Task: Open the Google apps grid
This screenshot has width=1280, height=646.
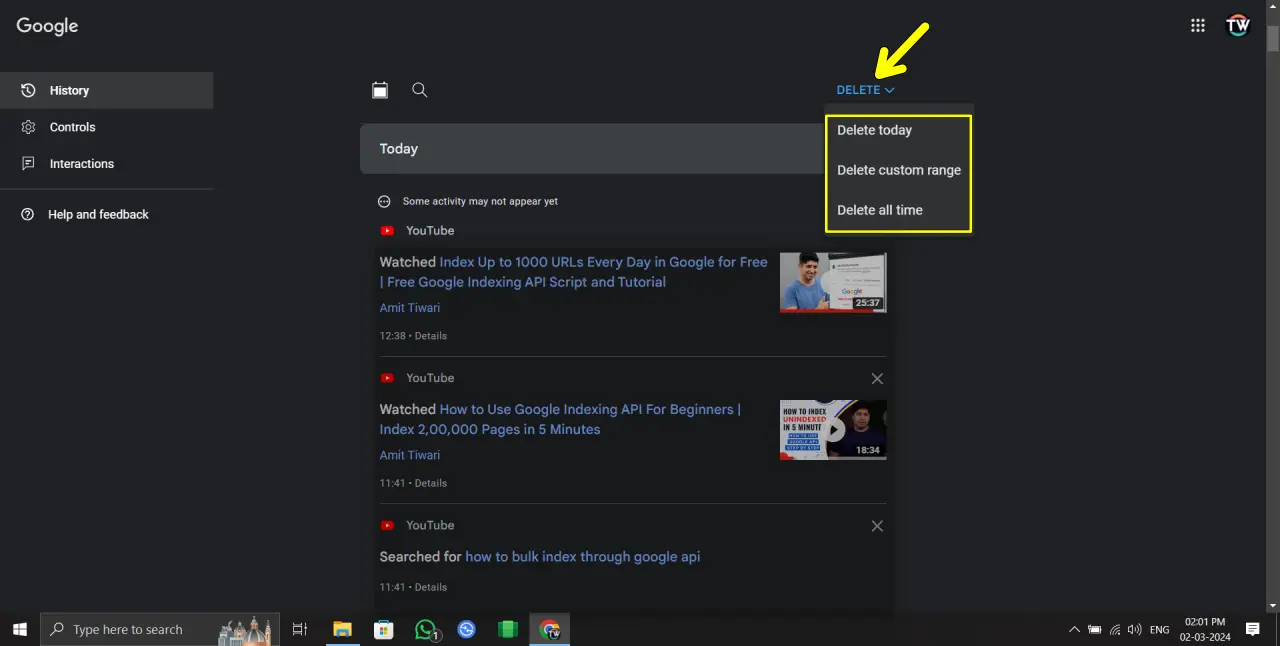Action: click(1197, 25)
